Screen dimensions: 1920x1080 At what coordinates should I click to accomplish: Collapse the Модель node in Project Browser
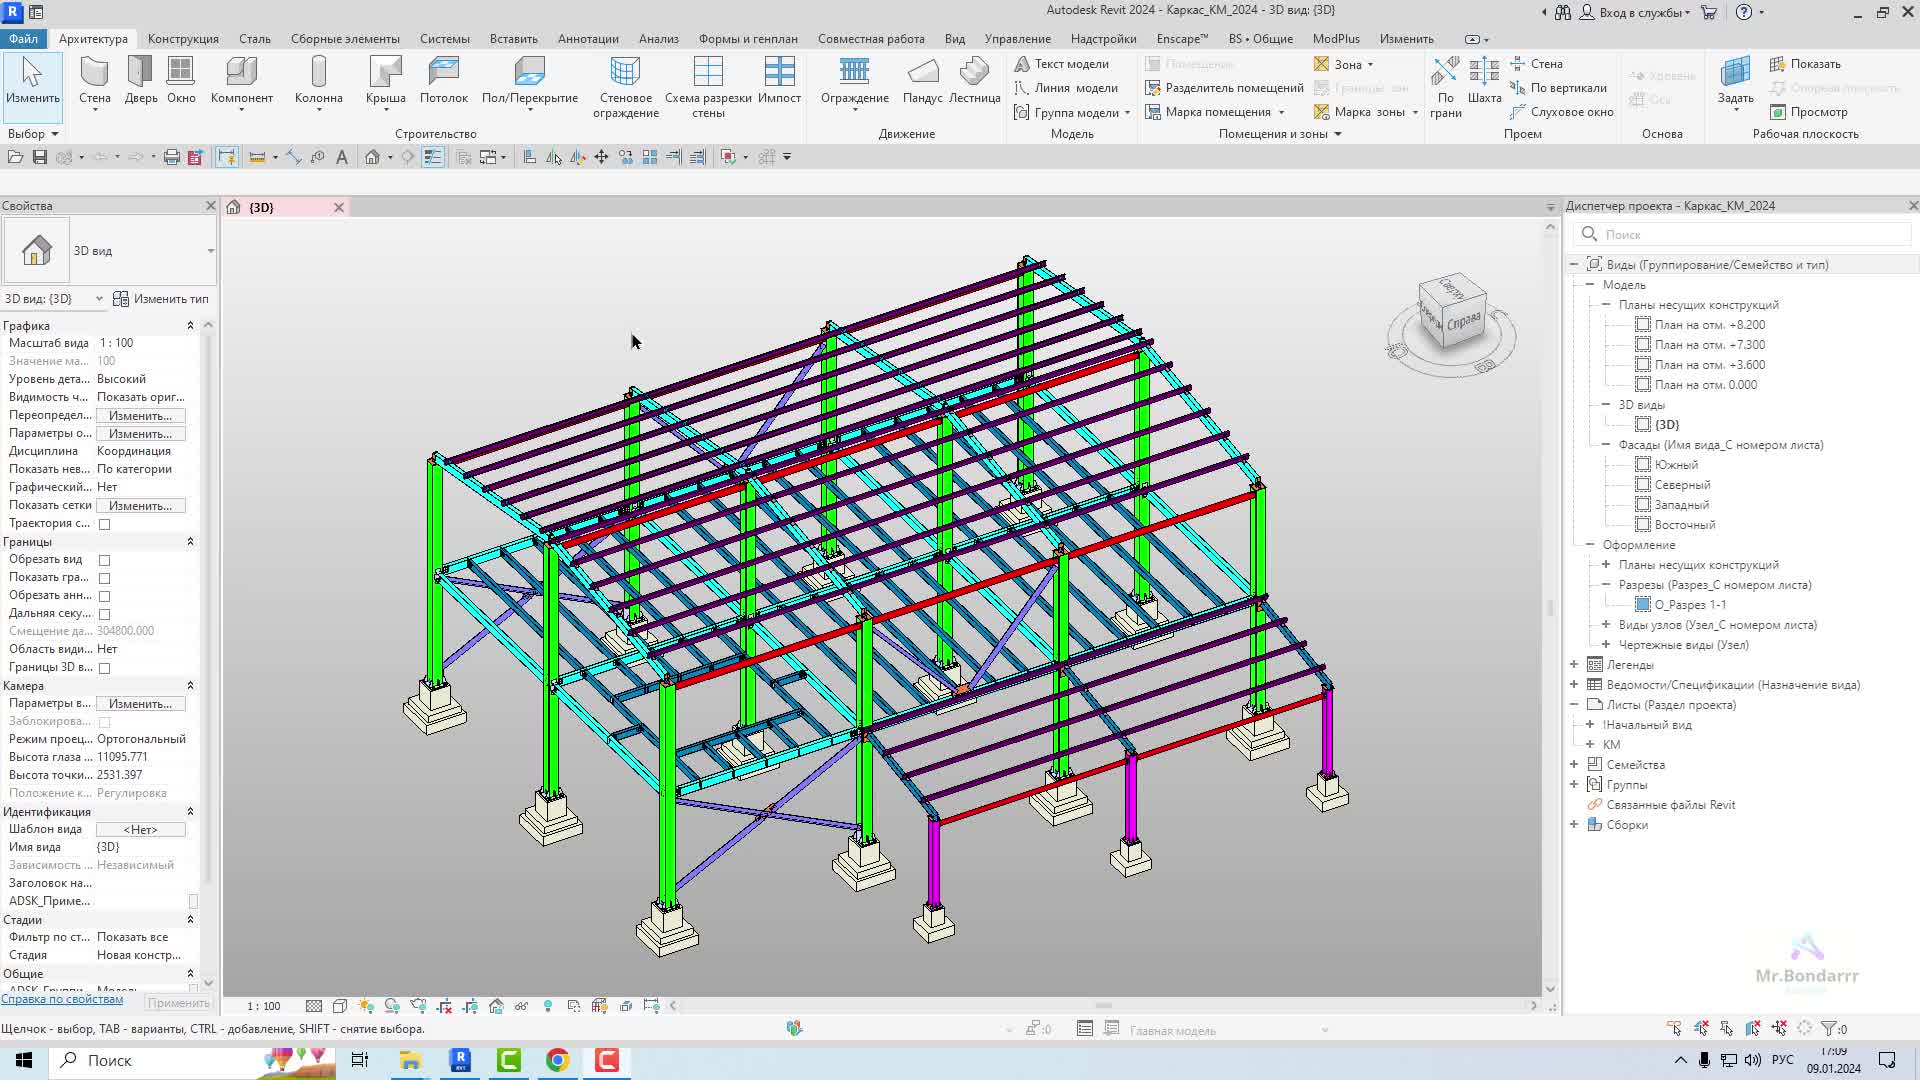click(1591, 284)
